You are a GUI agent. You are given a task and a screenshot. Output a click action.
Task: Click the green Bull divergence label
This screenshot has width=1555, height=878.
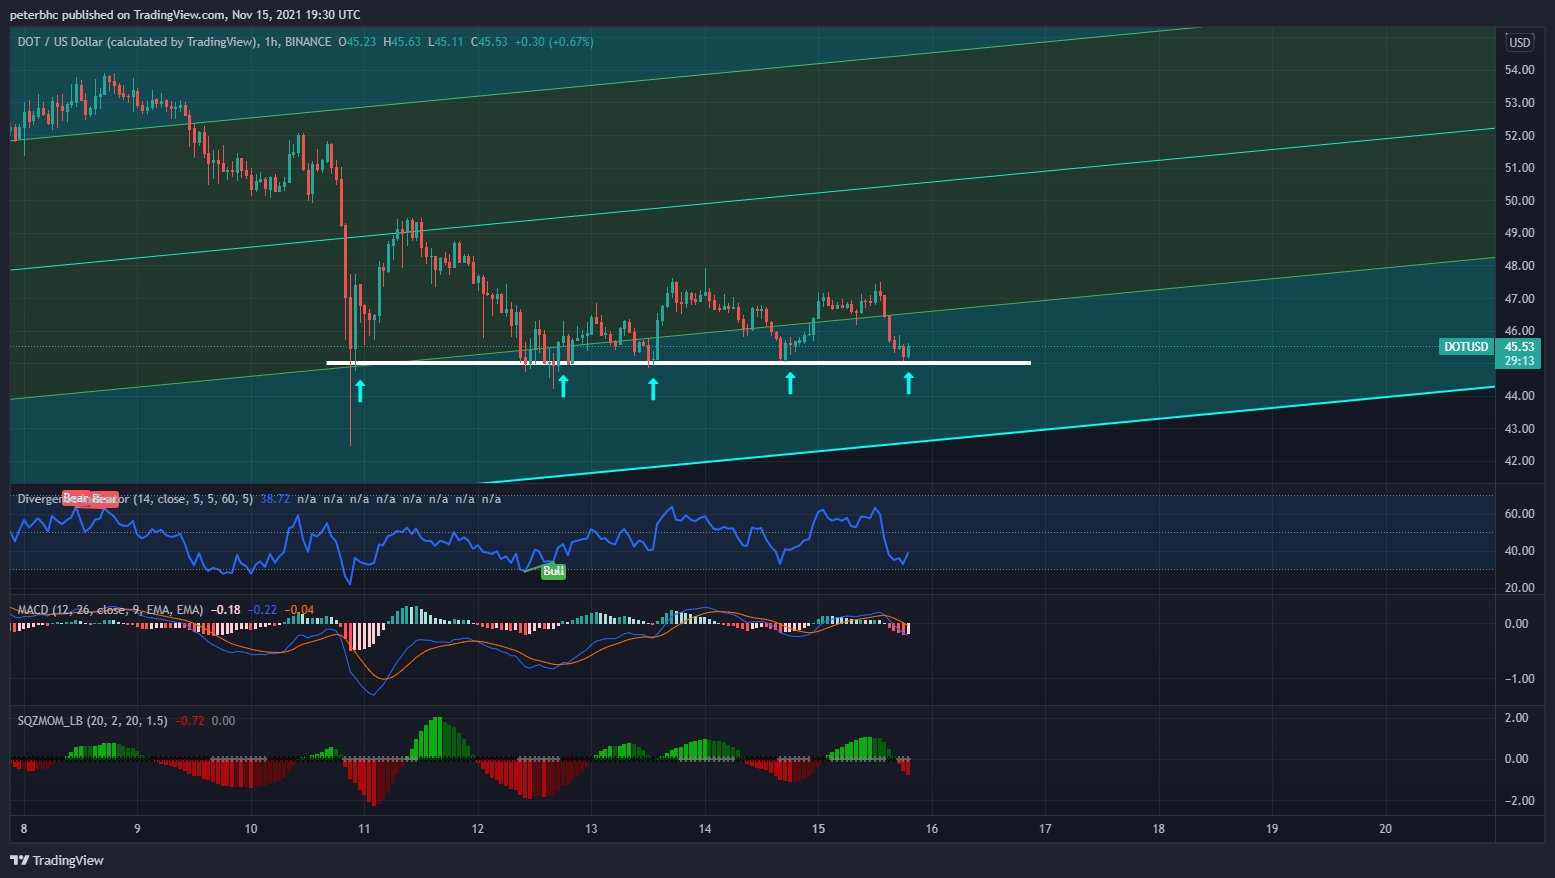(x=553, y=571)
